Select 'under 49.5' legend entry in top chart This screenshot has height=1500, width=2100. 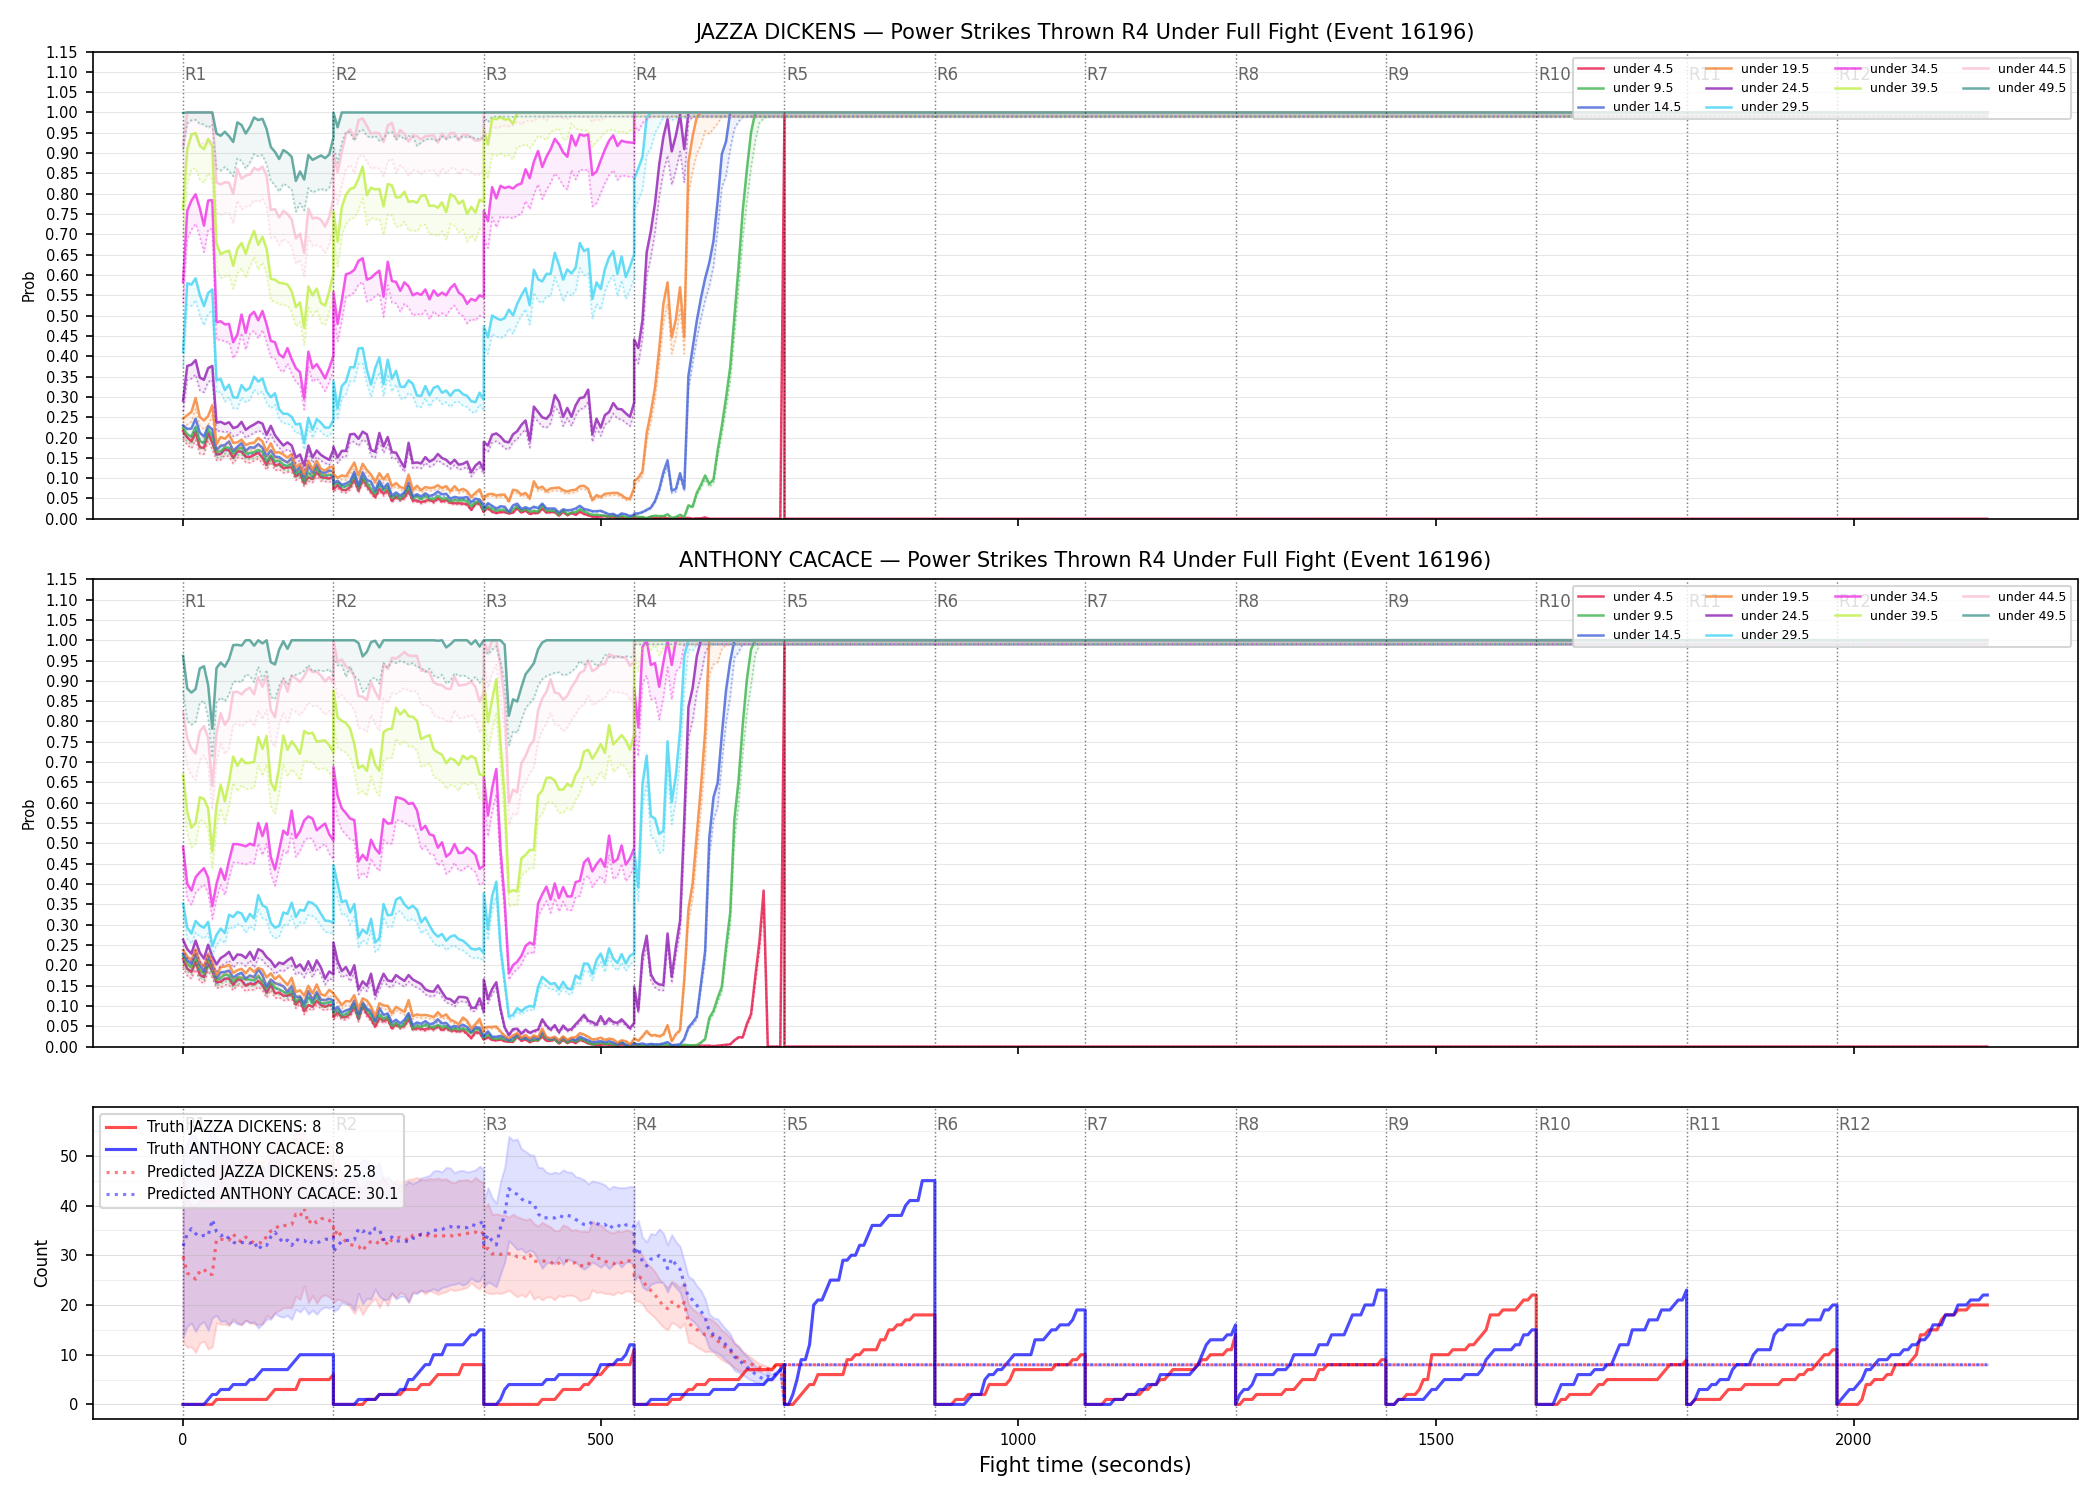2013,88
